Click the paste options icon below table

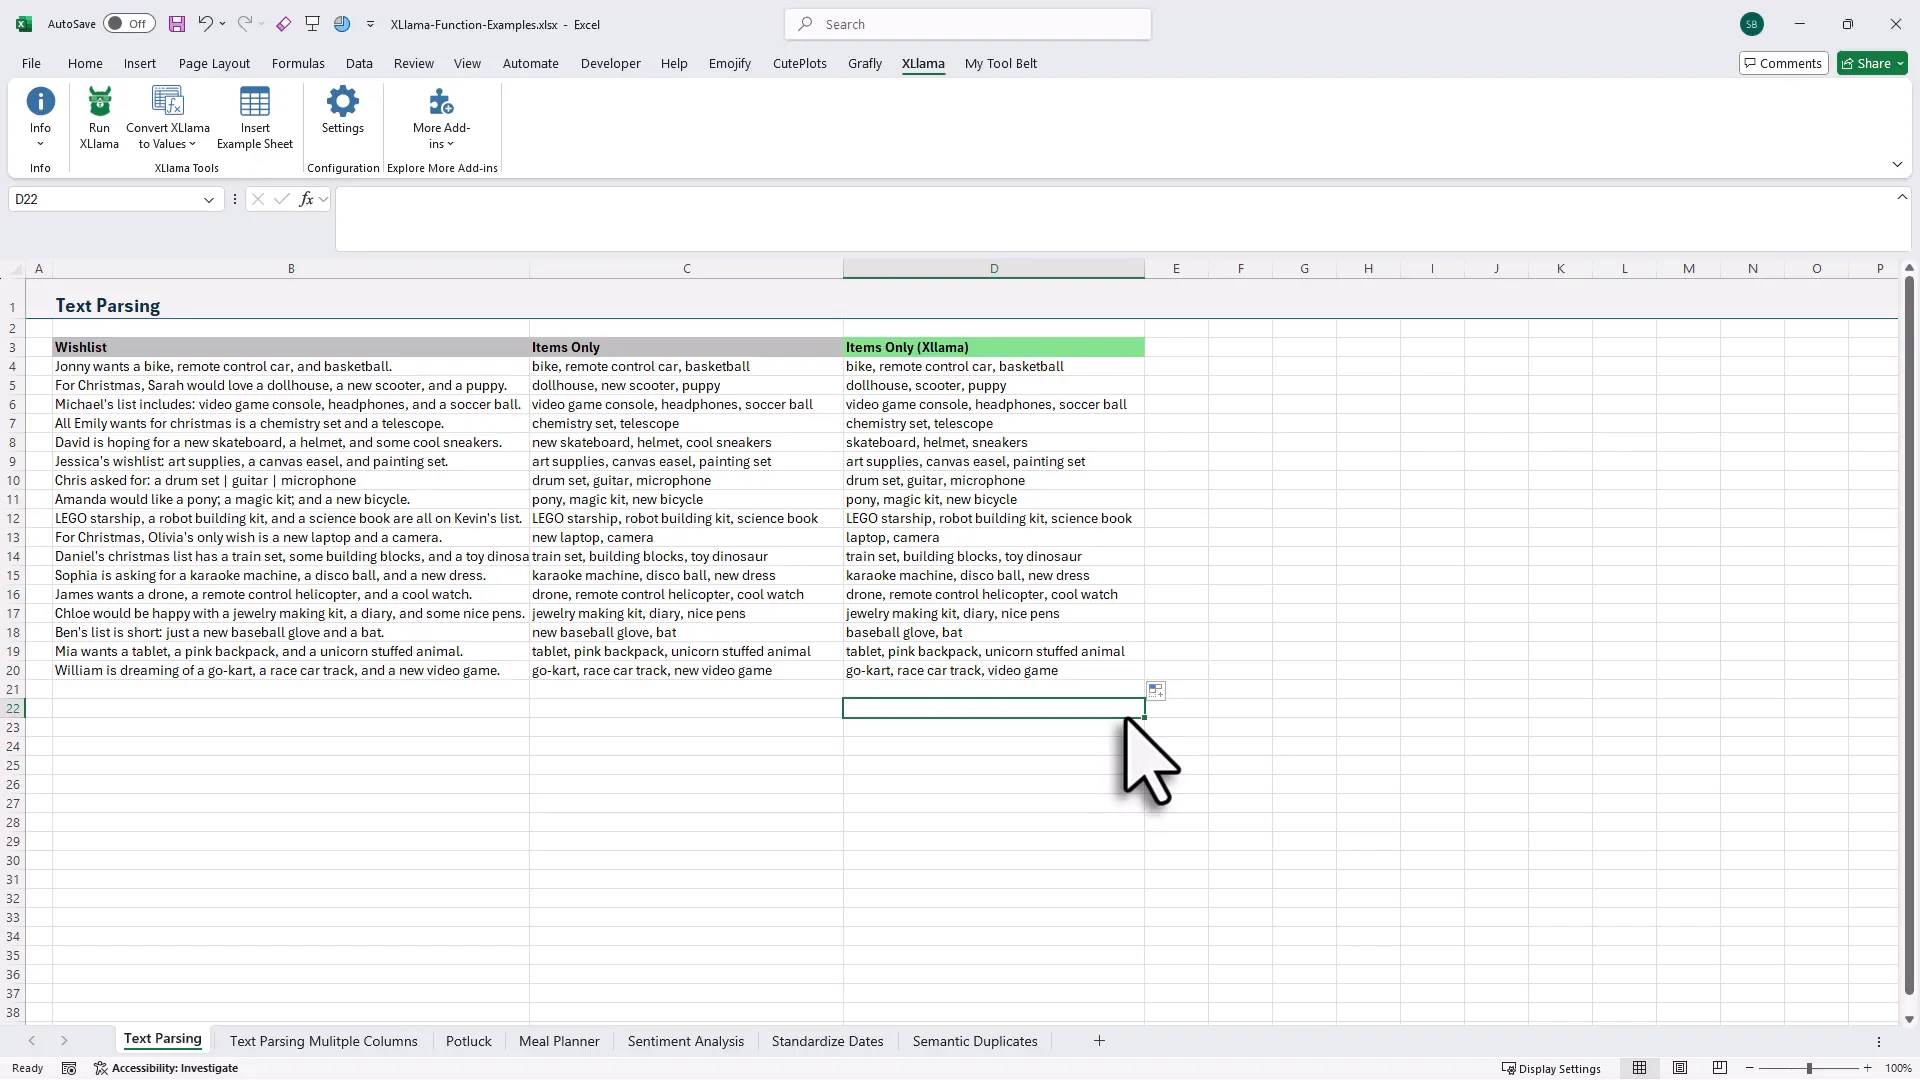(x=1155, y=691)
